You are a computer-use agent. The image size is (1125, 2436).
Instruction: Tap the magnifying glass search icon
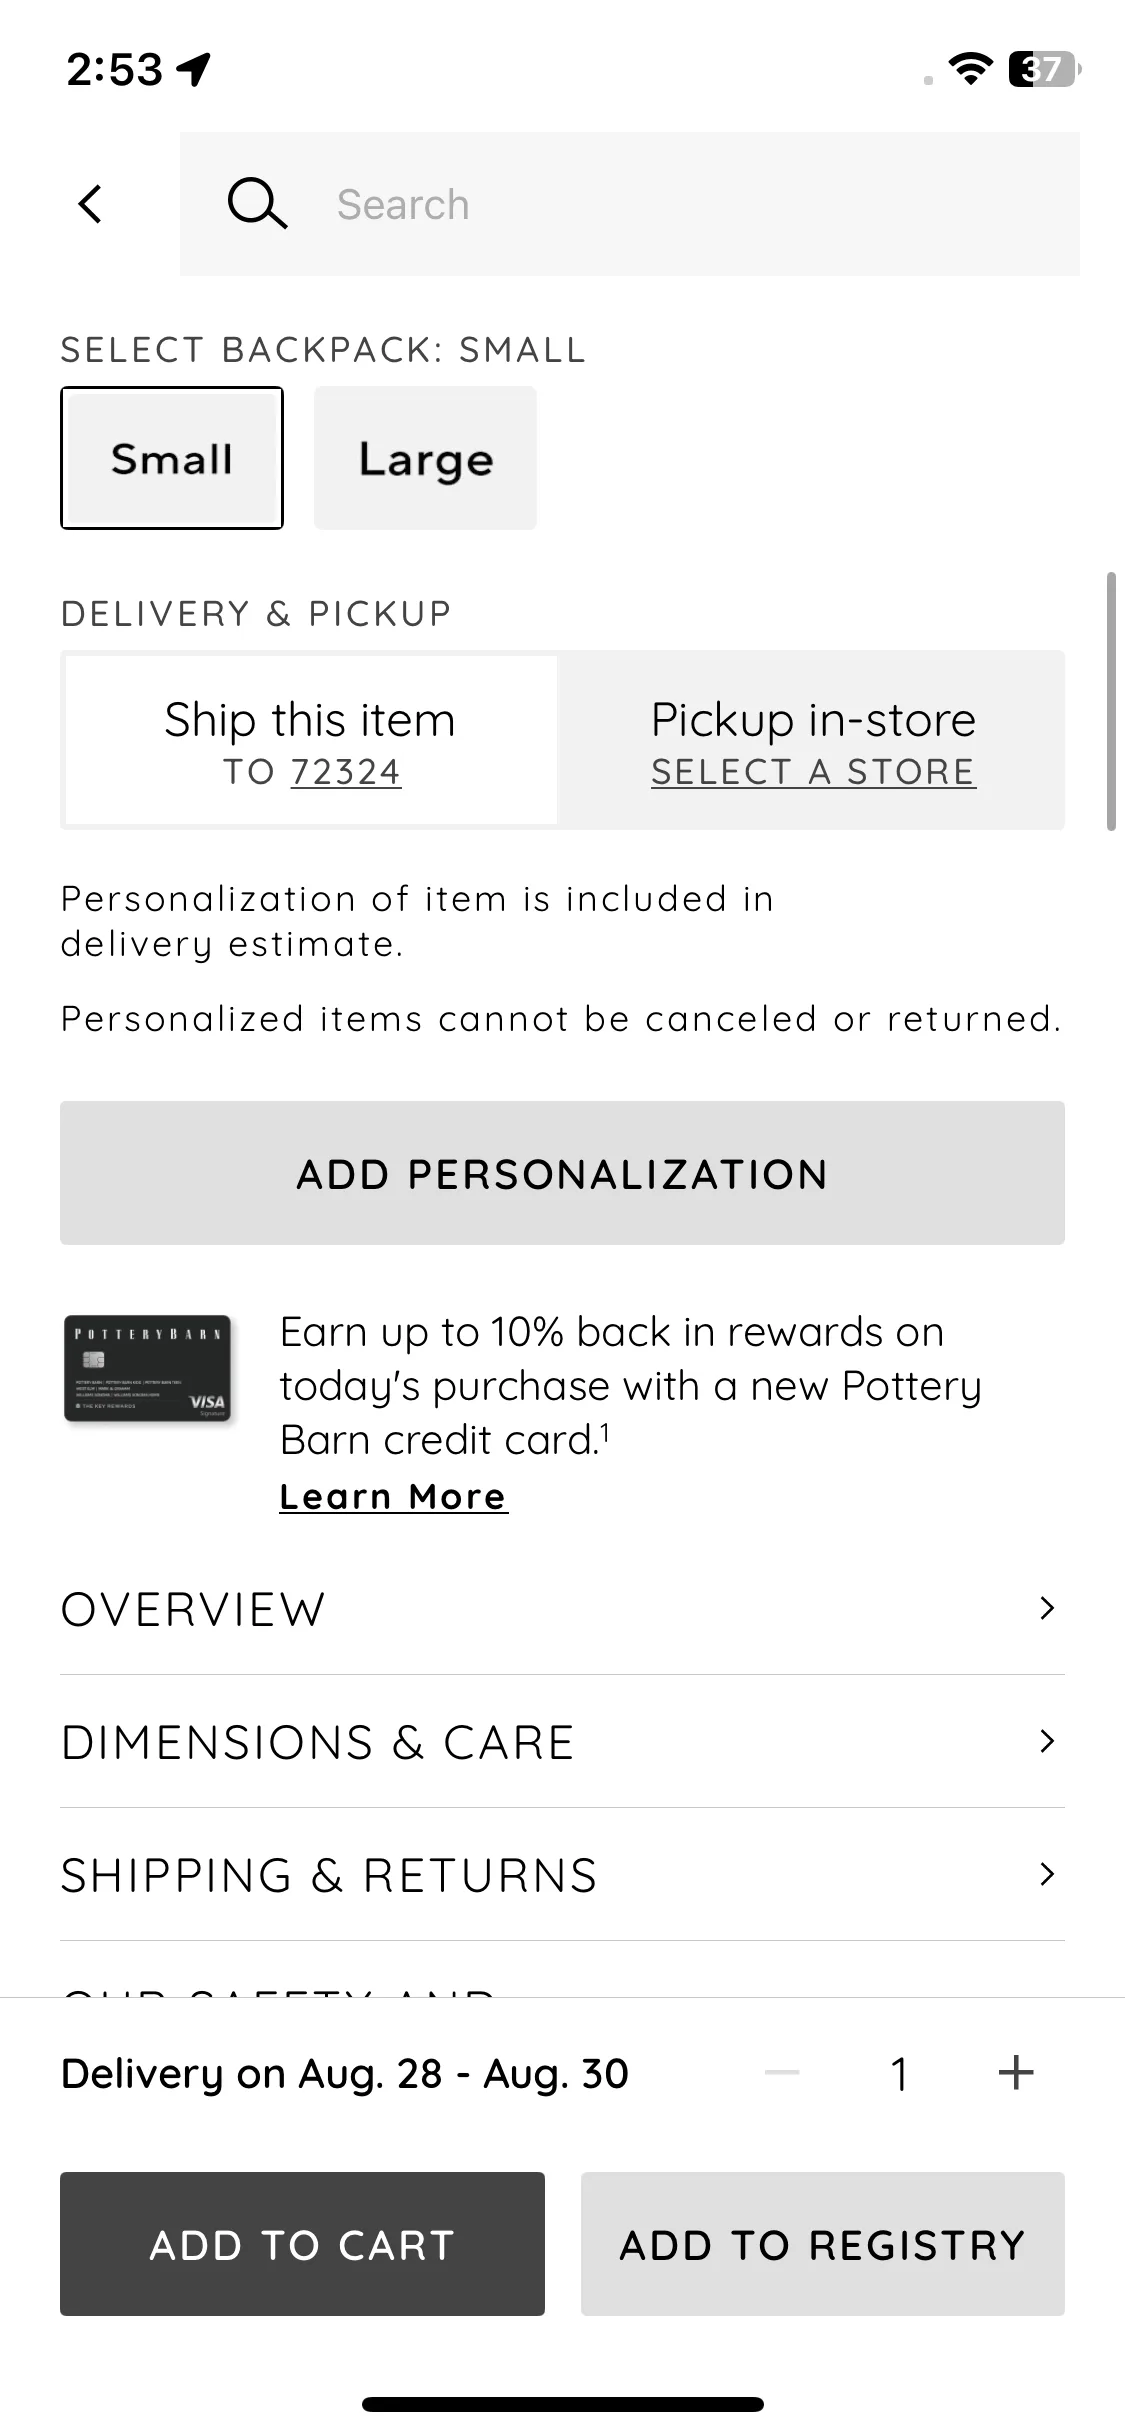pyautogui.click(x=257, y=204)
